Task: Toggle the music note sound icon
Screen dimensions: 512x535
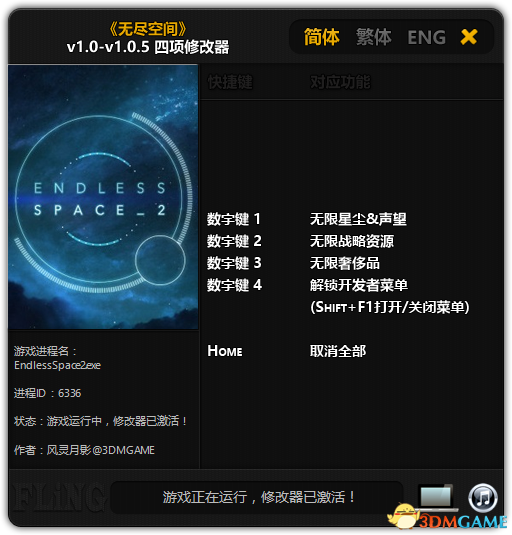Action: 483,498
